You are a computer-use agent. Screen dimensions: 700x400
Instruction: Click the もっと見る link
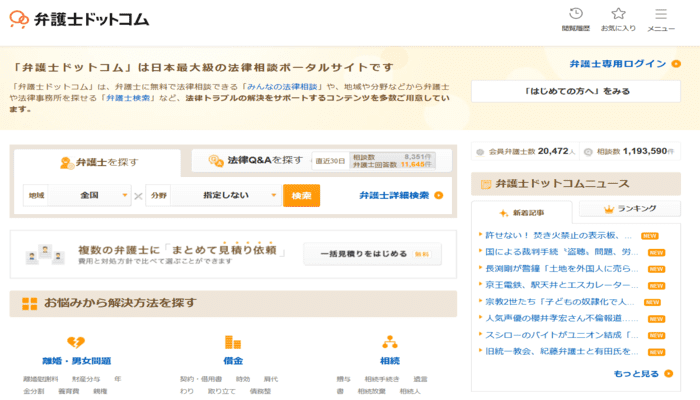click(636, 374)
